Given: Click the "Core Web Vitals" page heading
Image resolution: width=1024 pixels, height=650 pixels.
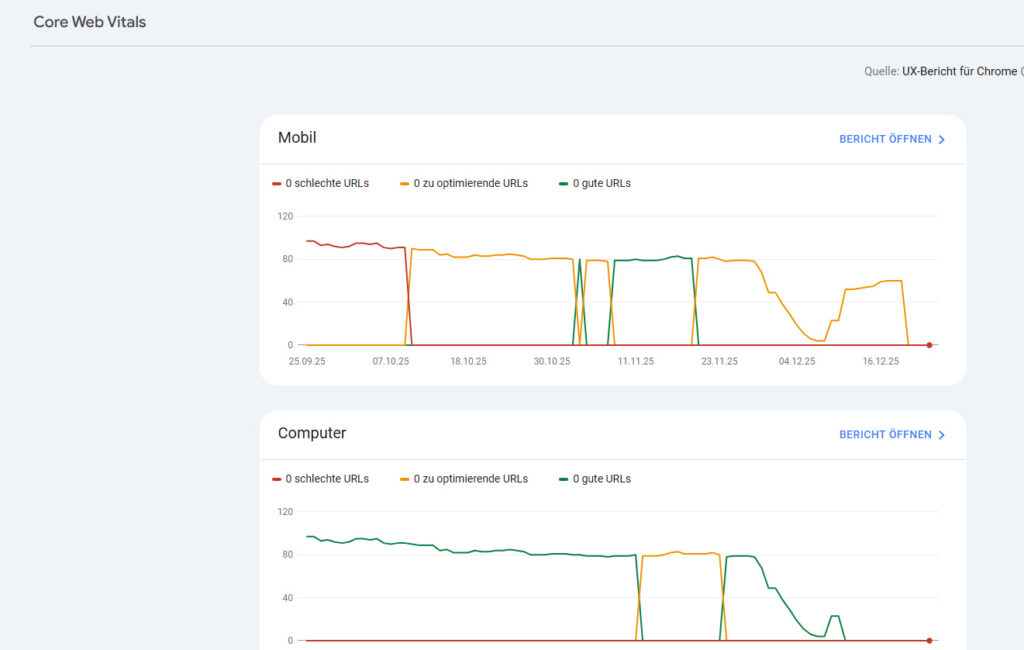Looking at the screenshot, I should [x=89, y=21].
